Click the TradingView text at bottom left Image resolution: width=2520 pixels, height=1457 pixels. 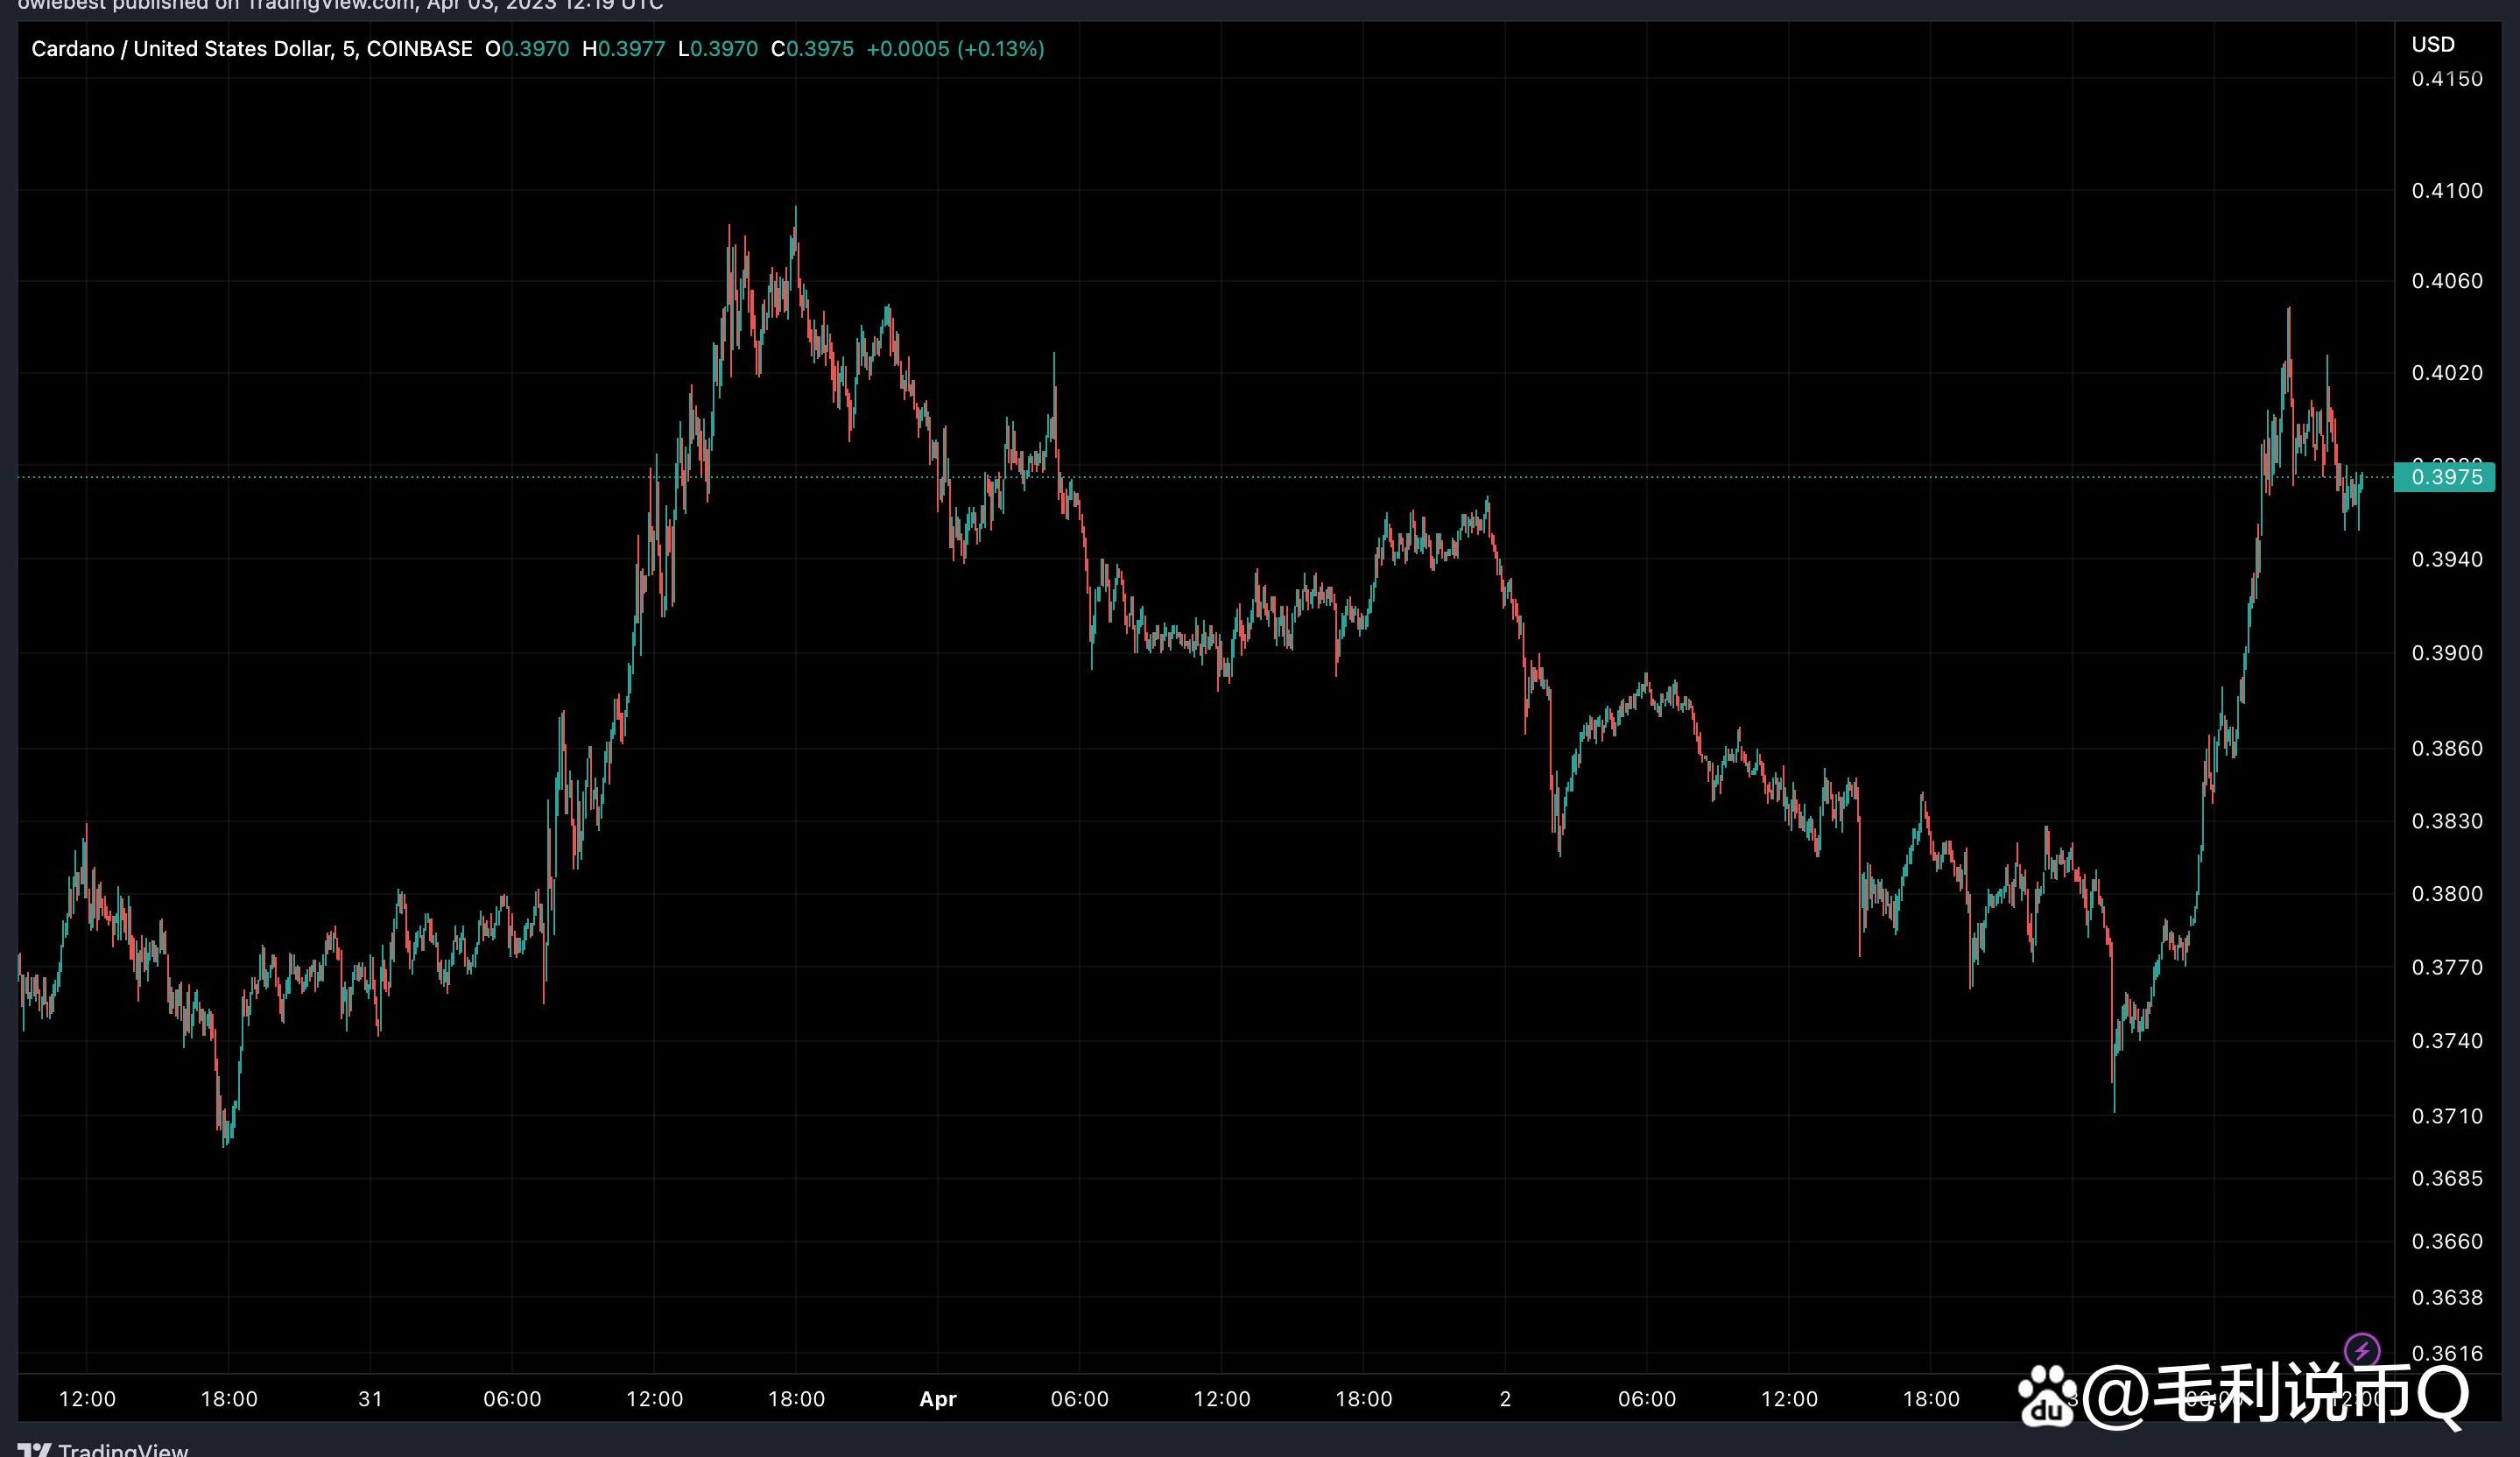123,1449
